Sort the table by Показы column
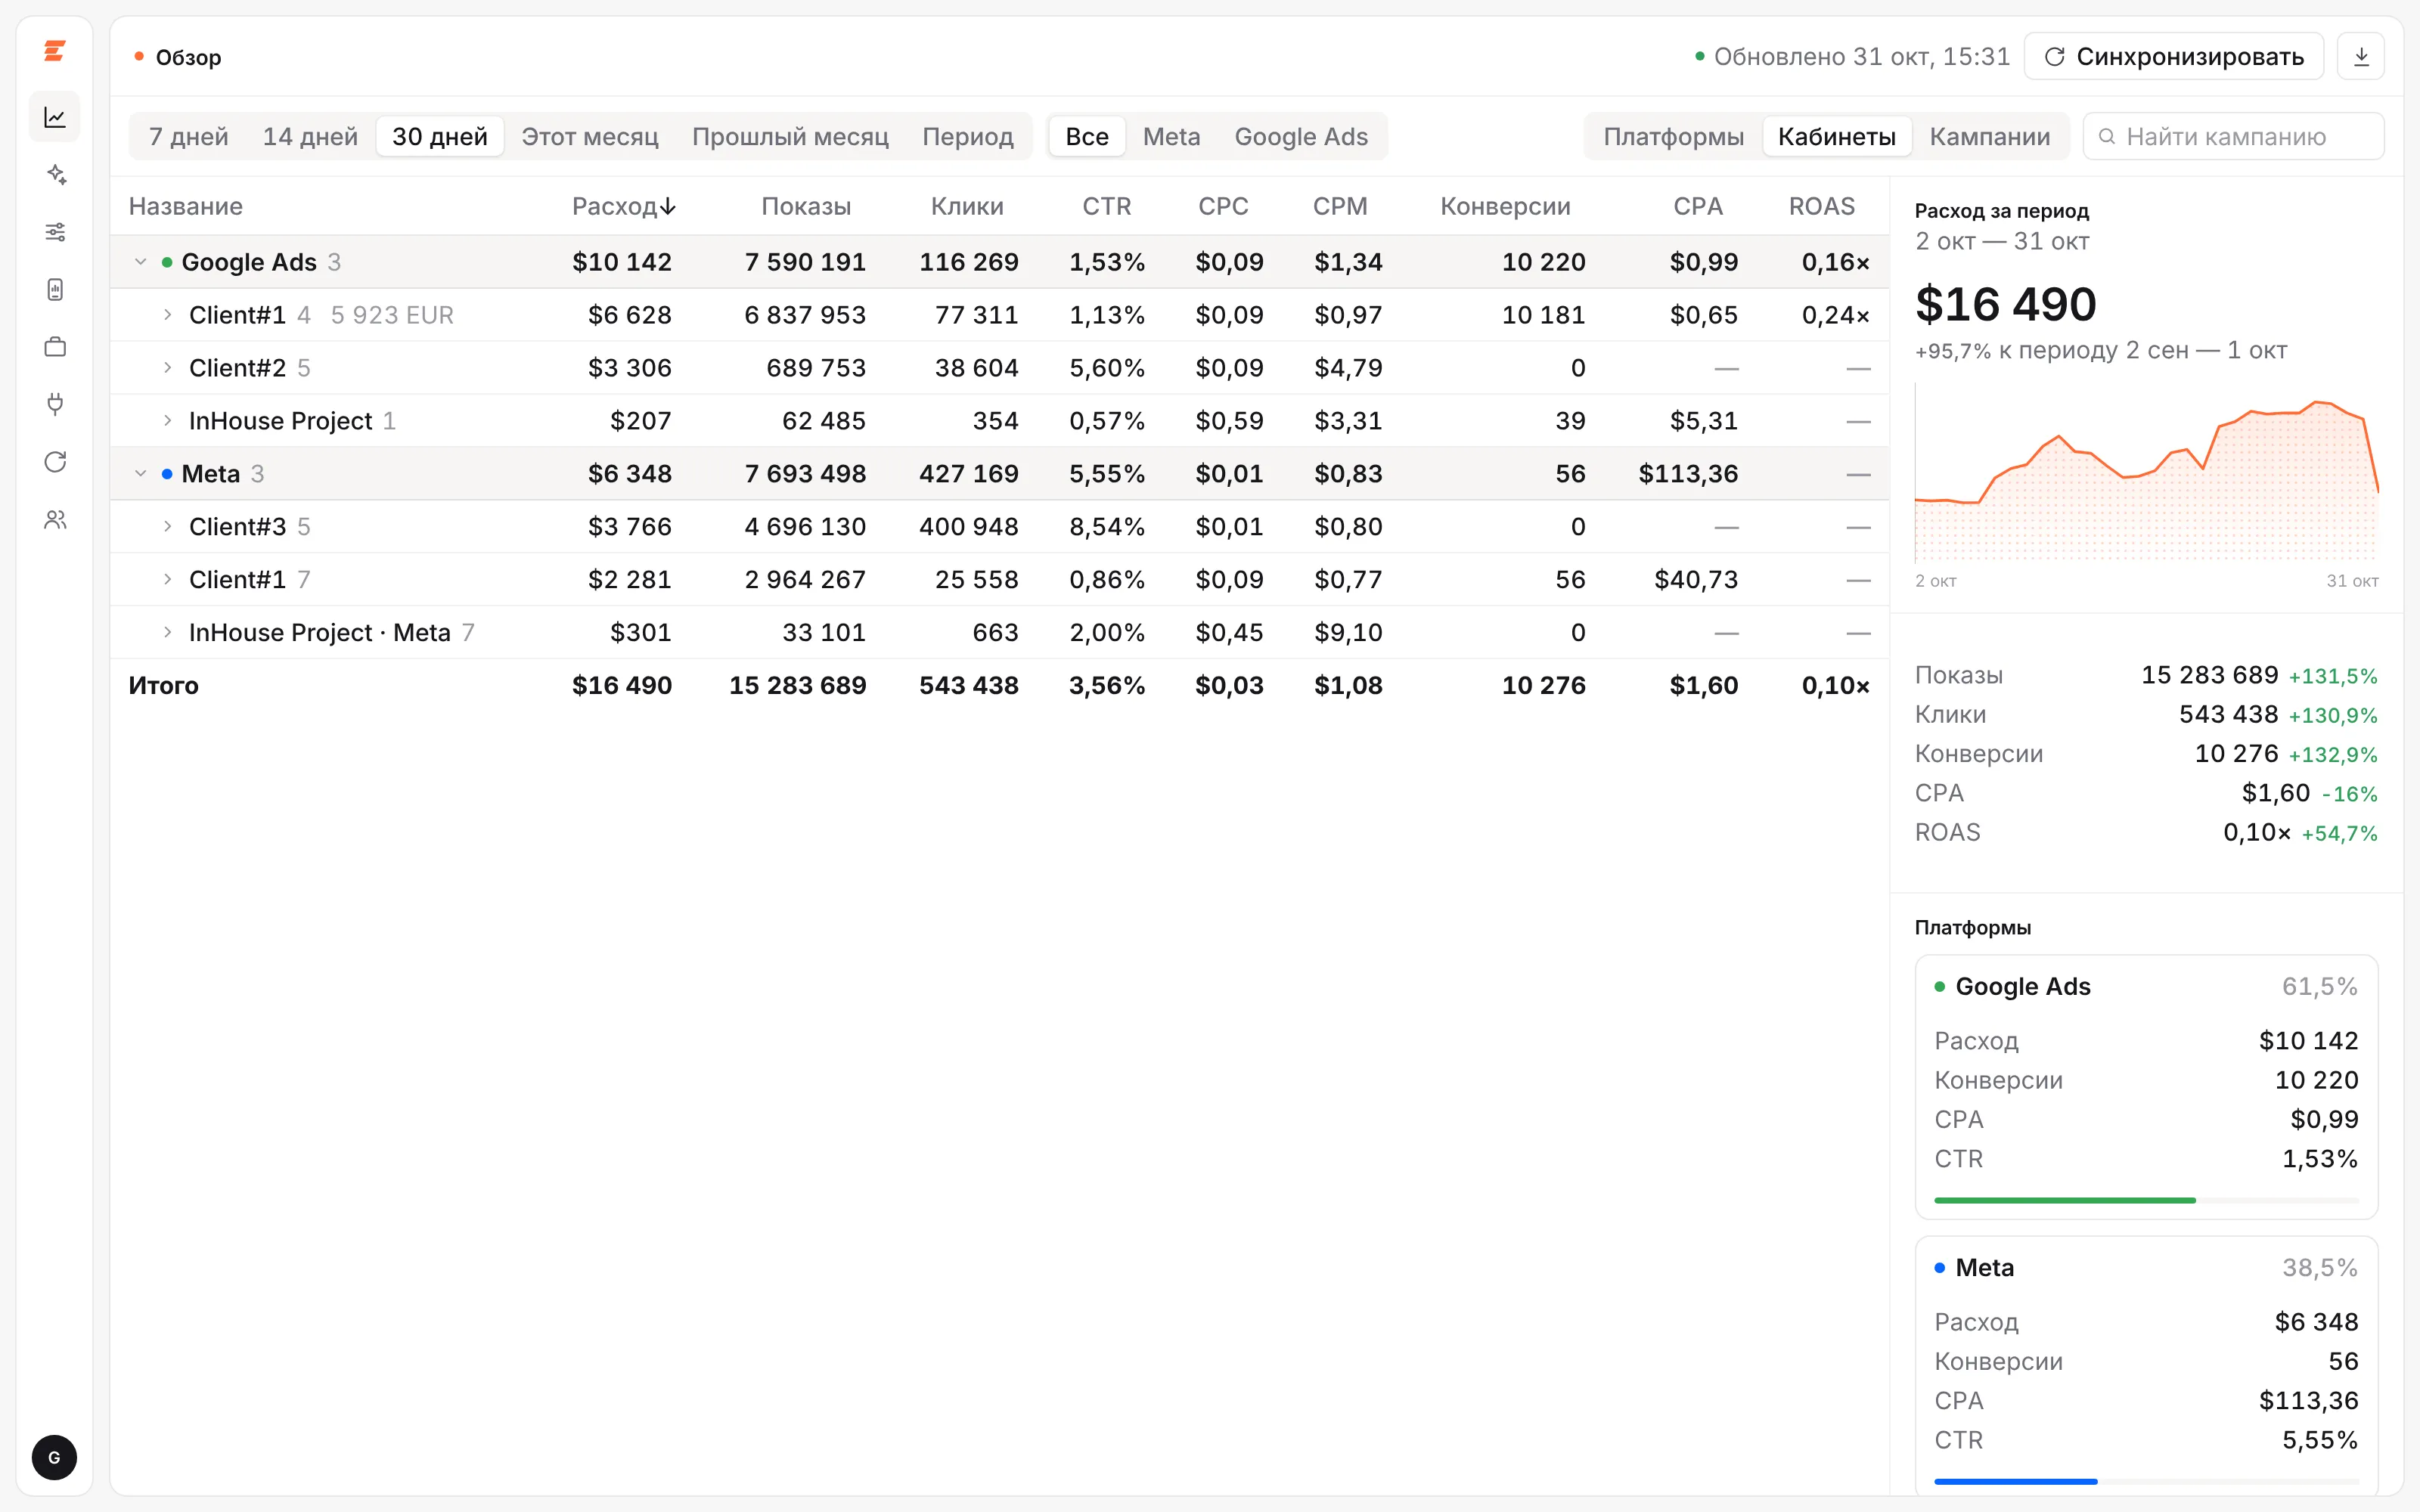The height and width of the screenshot is (1512, 2420). click(806, 206)
